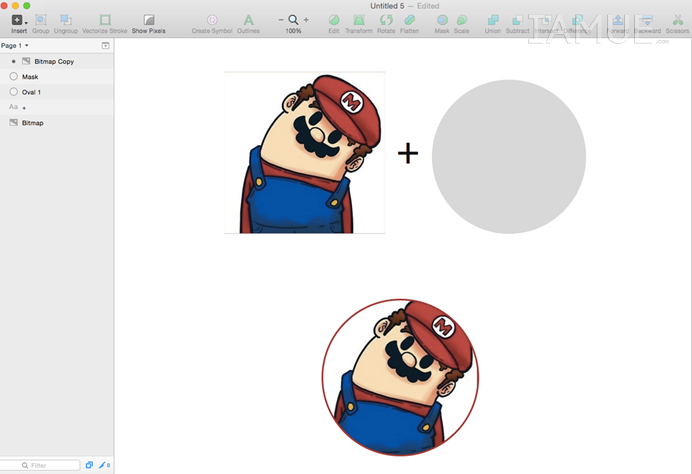Collapse pages list panel button
Screen dimensions: 692x474
click(x=105, y=45)
